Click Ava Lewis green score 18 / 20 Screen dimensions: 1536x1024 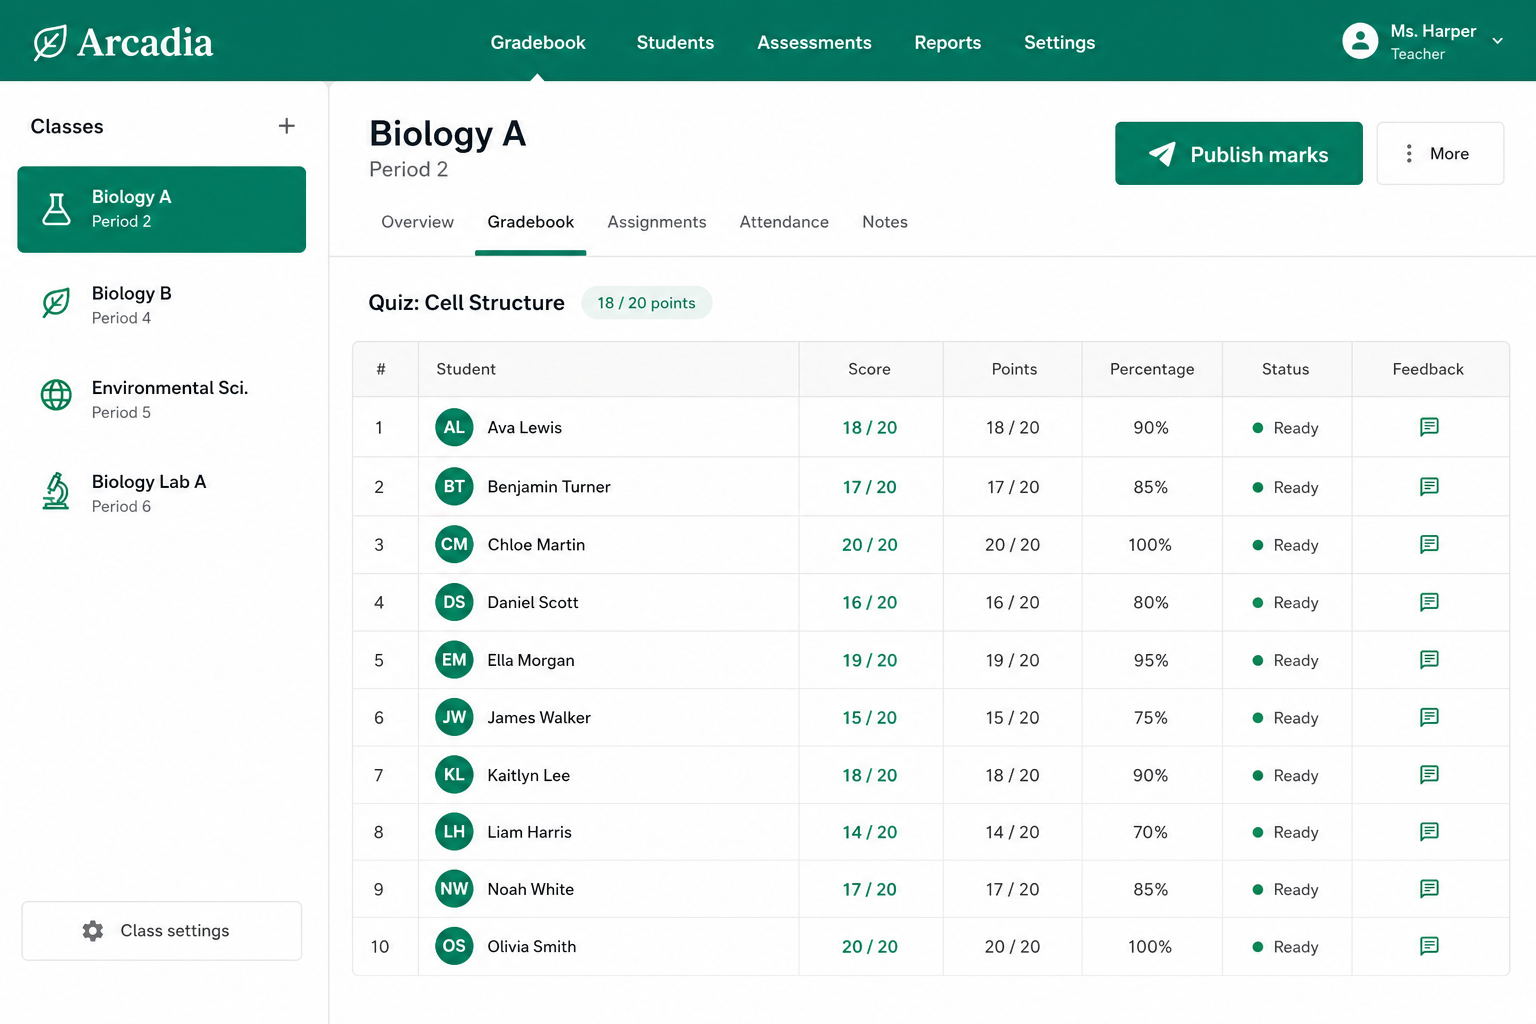870,428
